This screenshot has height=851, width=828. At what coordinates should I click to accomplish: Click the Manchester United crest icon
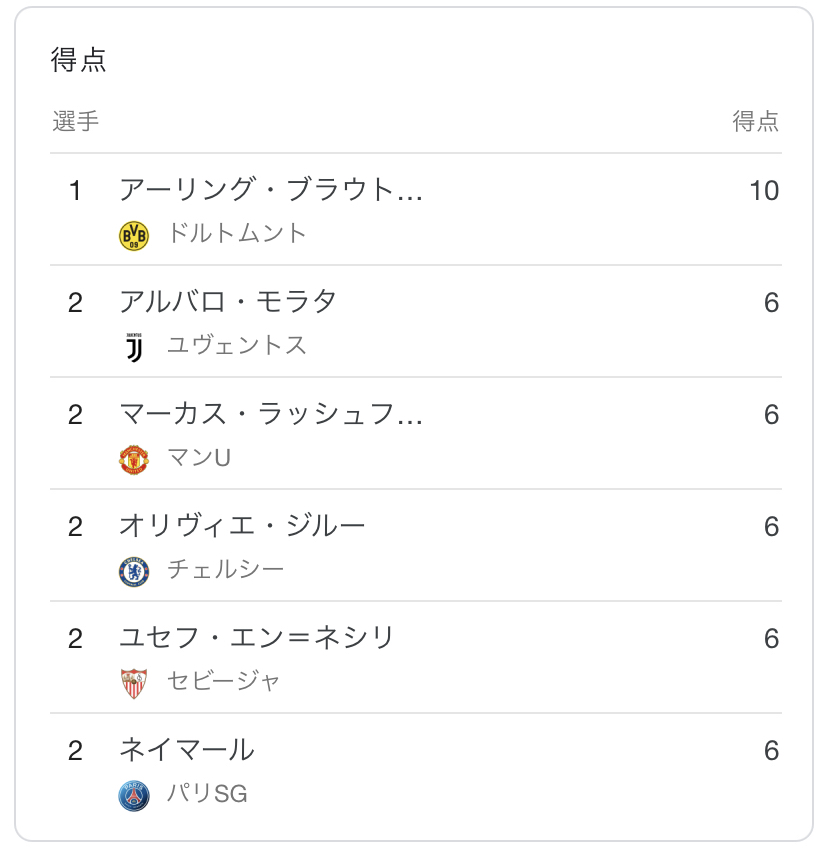pos(134,459)
